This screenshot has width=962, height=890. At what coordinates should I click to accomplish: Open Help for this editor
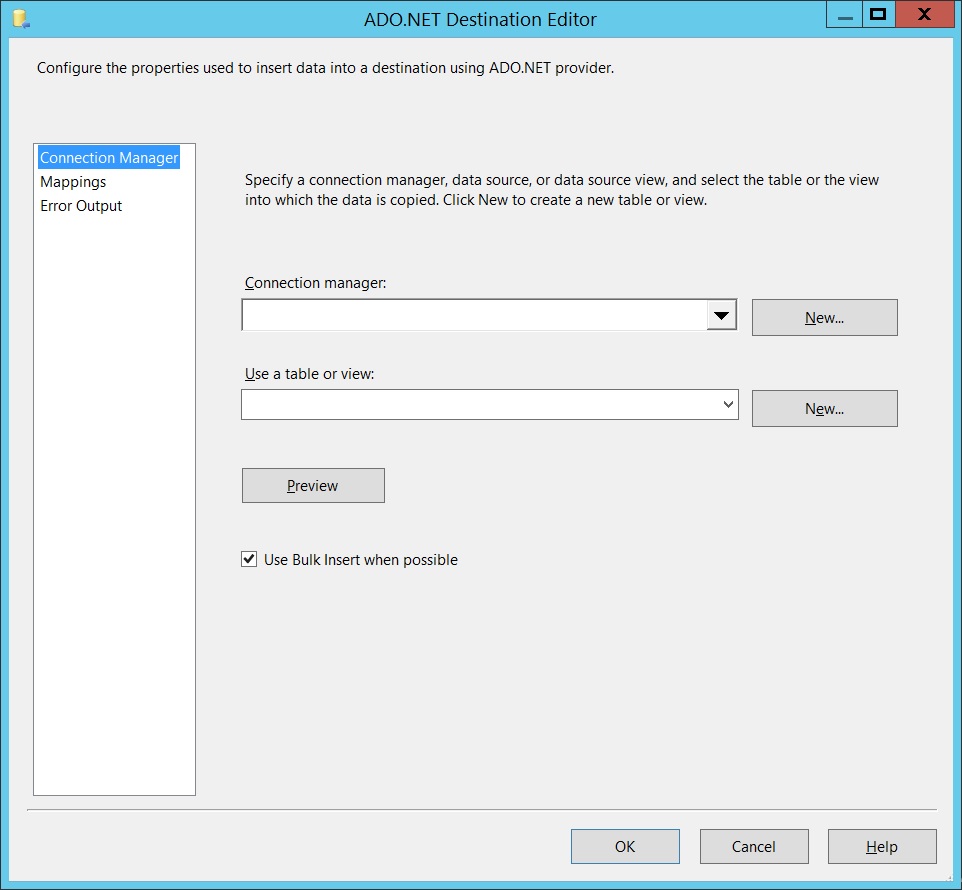(x=882, y=846)
